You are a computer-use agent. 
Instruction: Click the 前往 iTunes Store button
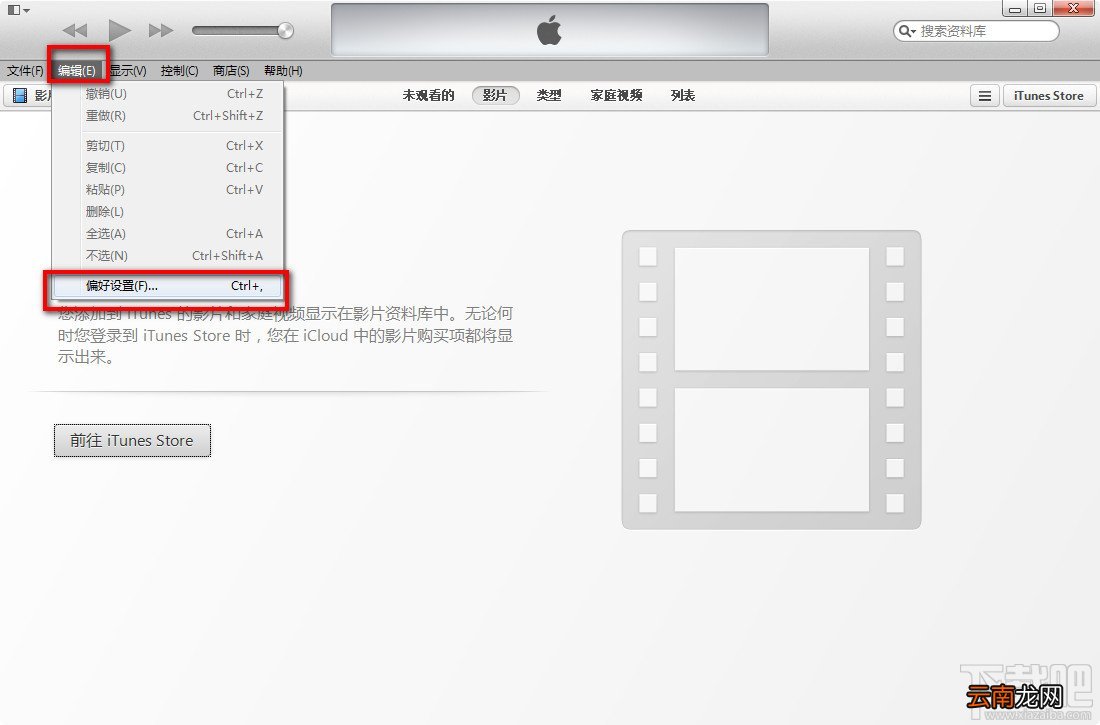(x=133, y=441)
